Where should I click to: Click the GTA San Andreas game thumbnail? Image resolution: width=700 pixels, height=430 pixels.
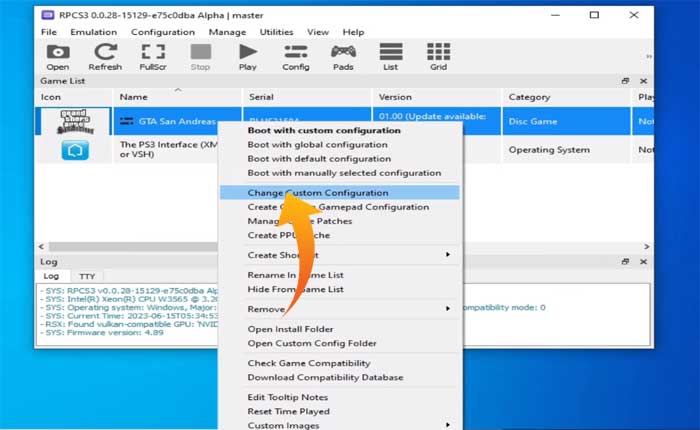tap(76, 121)
